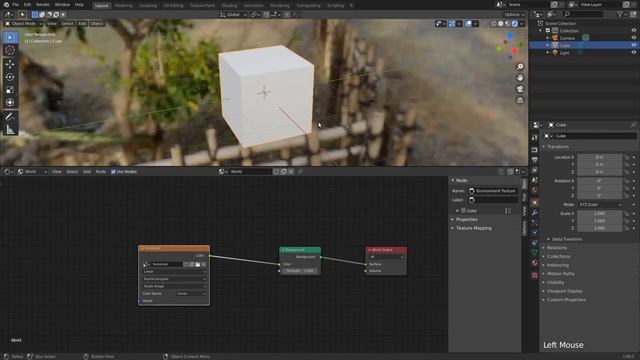This screenshot has height=360, width=640.
Task: Select the Background node header
Action: point(300,250)
